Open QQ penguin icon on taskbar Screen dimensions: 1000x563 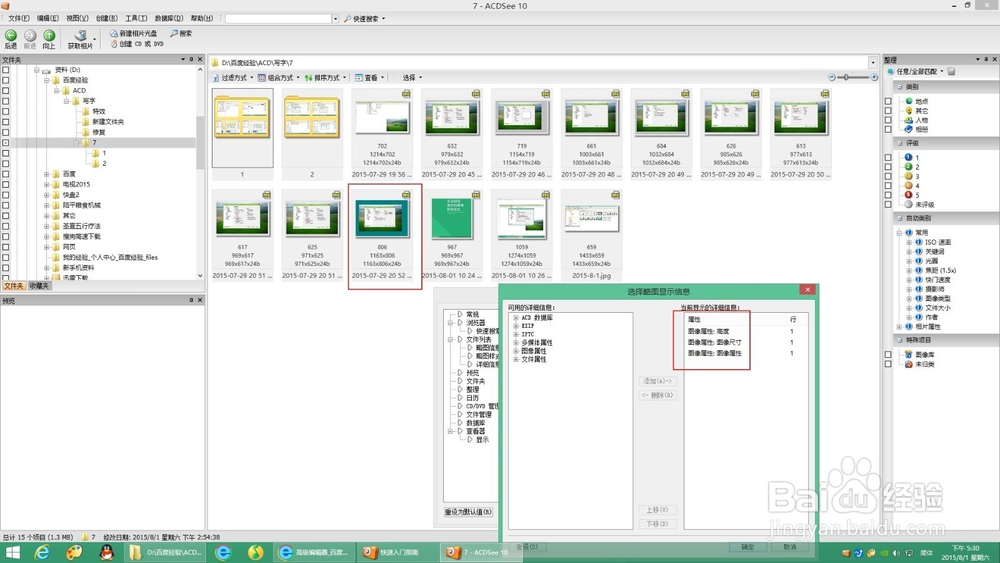107,552
